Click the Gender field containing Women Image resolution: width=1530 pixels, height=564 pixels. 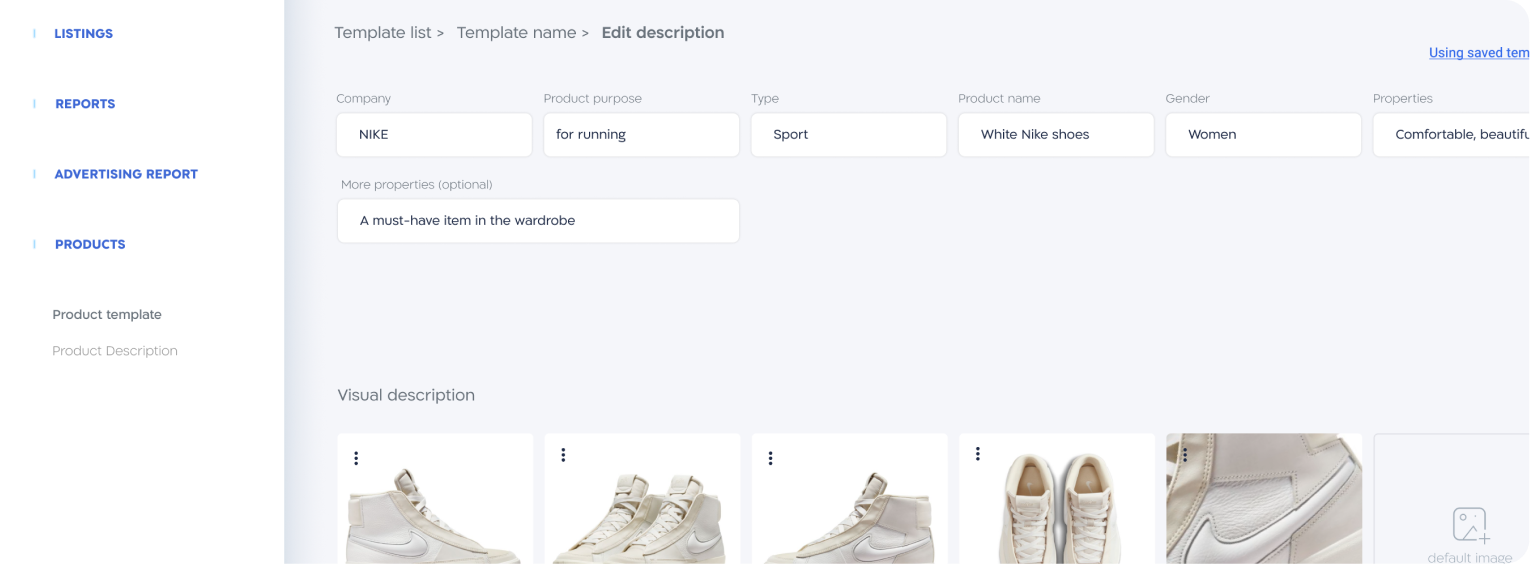(1264, 134)
